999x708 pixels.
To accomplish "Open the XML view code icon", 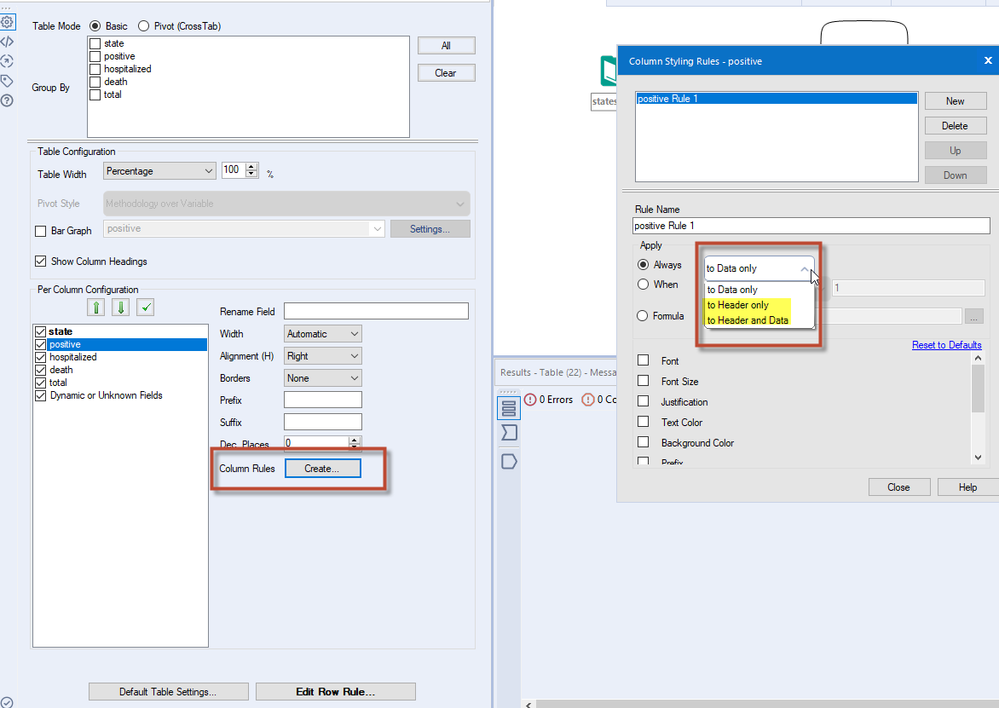I will tap(7, 42).
